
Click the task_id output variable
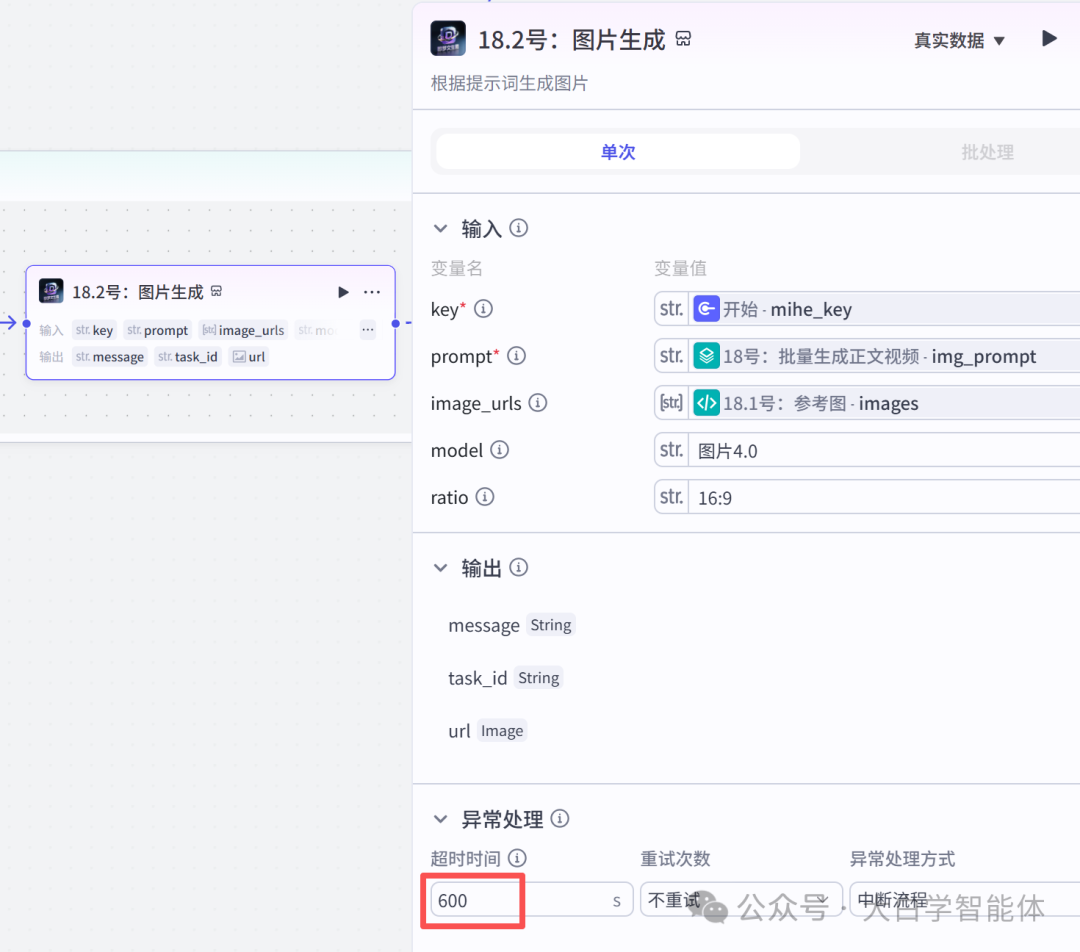click(x=477, y=679)
